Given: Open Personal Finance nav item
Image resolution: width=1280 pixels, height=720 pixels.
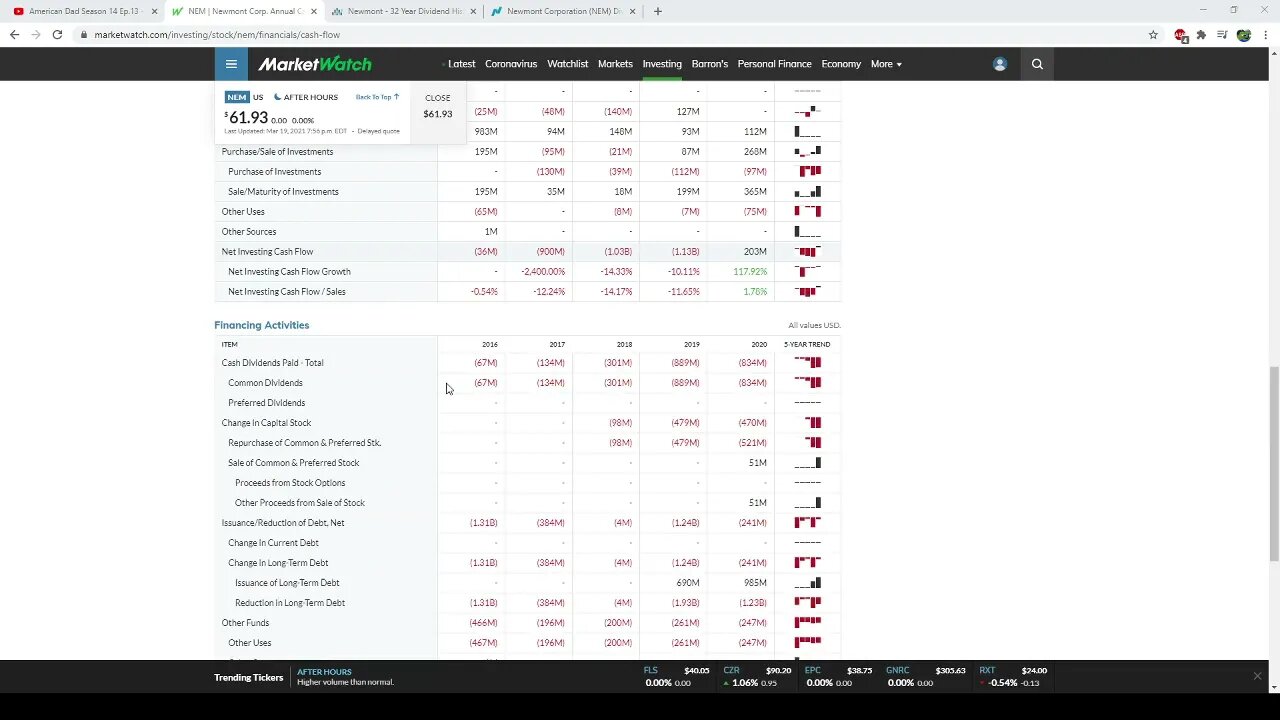Looking at the screenshot, I should (774, 64).
